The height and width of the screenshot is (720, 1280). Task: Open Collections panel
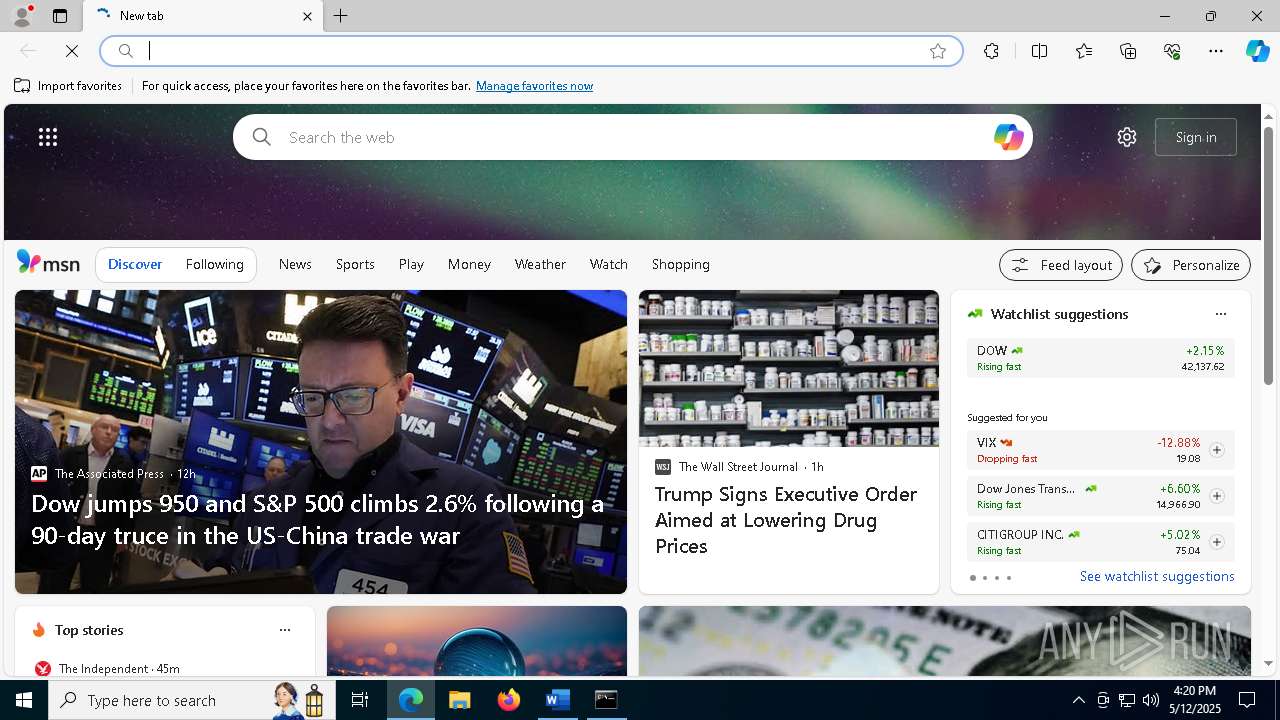point(1128,51)
